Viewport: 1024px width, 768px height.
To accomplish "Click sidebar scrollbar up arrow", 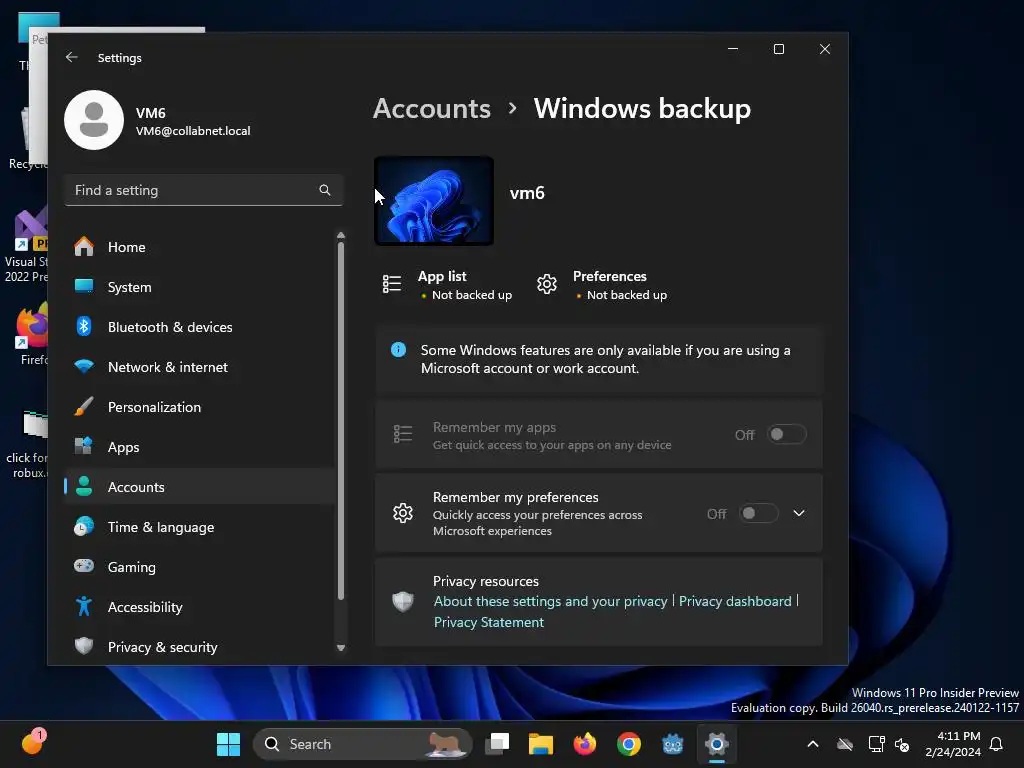I will [x=340, y=235].
